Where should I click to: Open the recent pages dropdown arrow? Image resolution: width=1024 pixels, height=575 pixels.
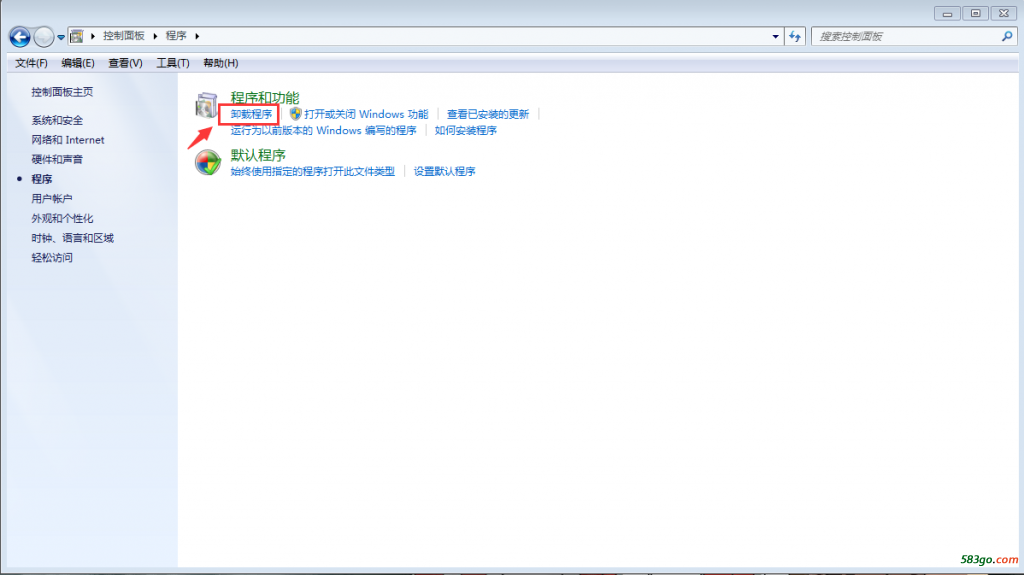tap(61, 37)
